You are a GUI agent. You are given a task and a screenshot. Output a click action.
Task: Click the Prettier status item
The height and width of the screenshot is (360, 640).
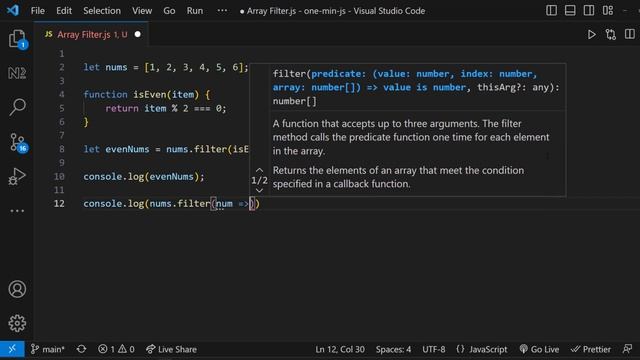591,349
